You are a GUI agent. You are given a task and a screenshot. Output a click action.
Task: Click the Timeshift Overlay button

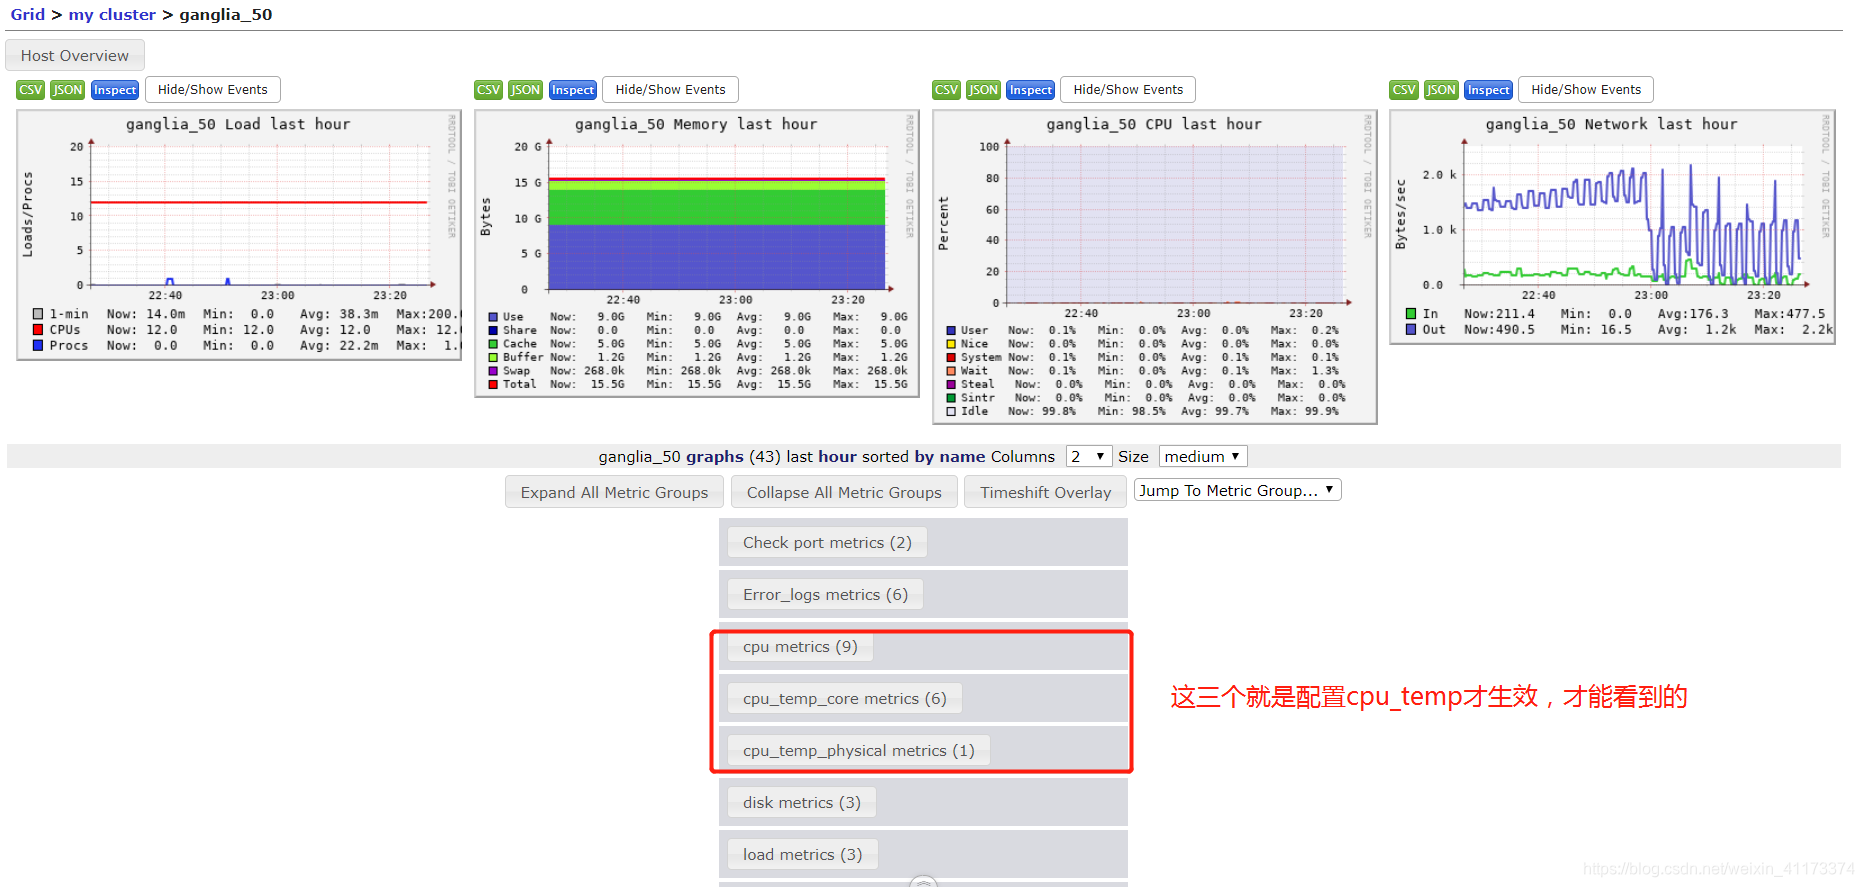[1045, 492]
